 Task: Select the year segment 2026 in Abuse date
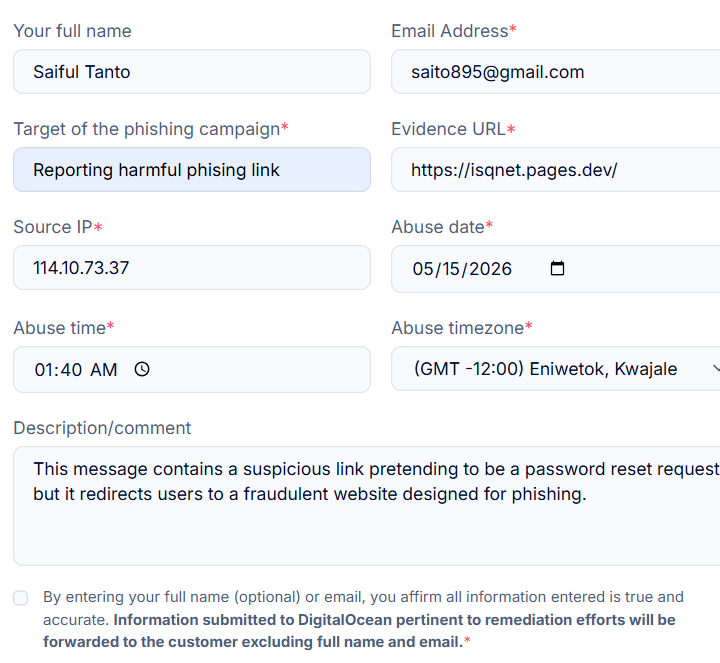[x=490, y=269]
